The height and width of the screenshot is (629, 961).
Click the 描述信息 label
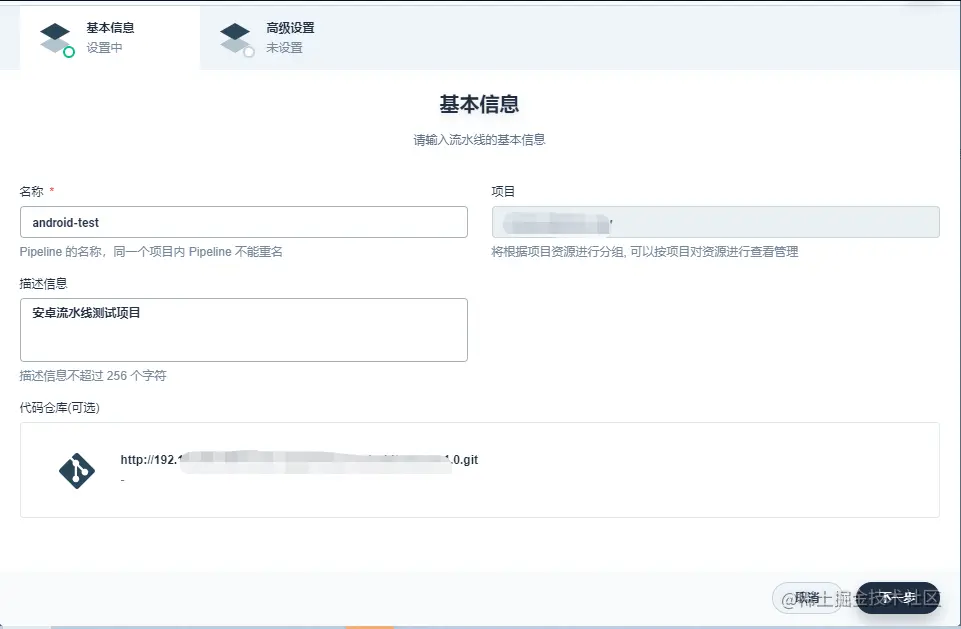[x=43, y=283]
